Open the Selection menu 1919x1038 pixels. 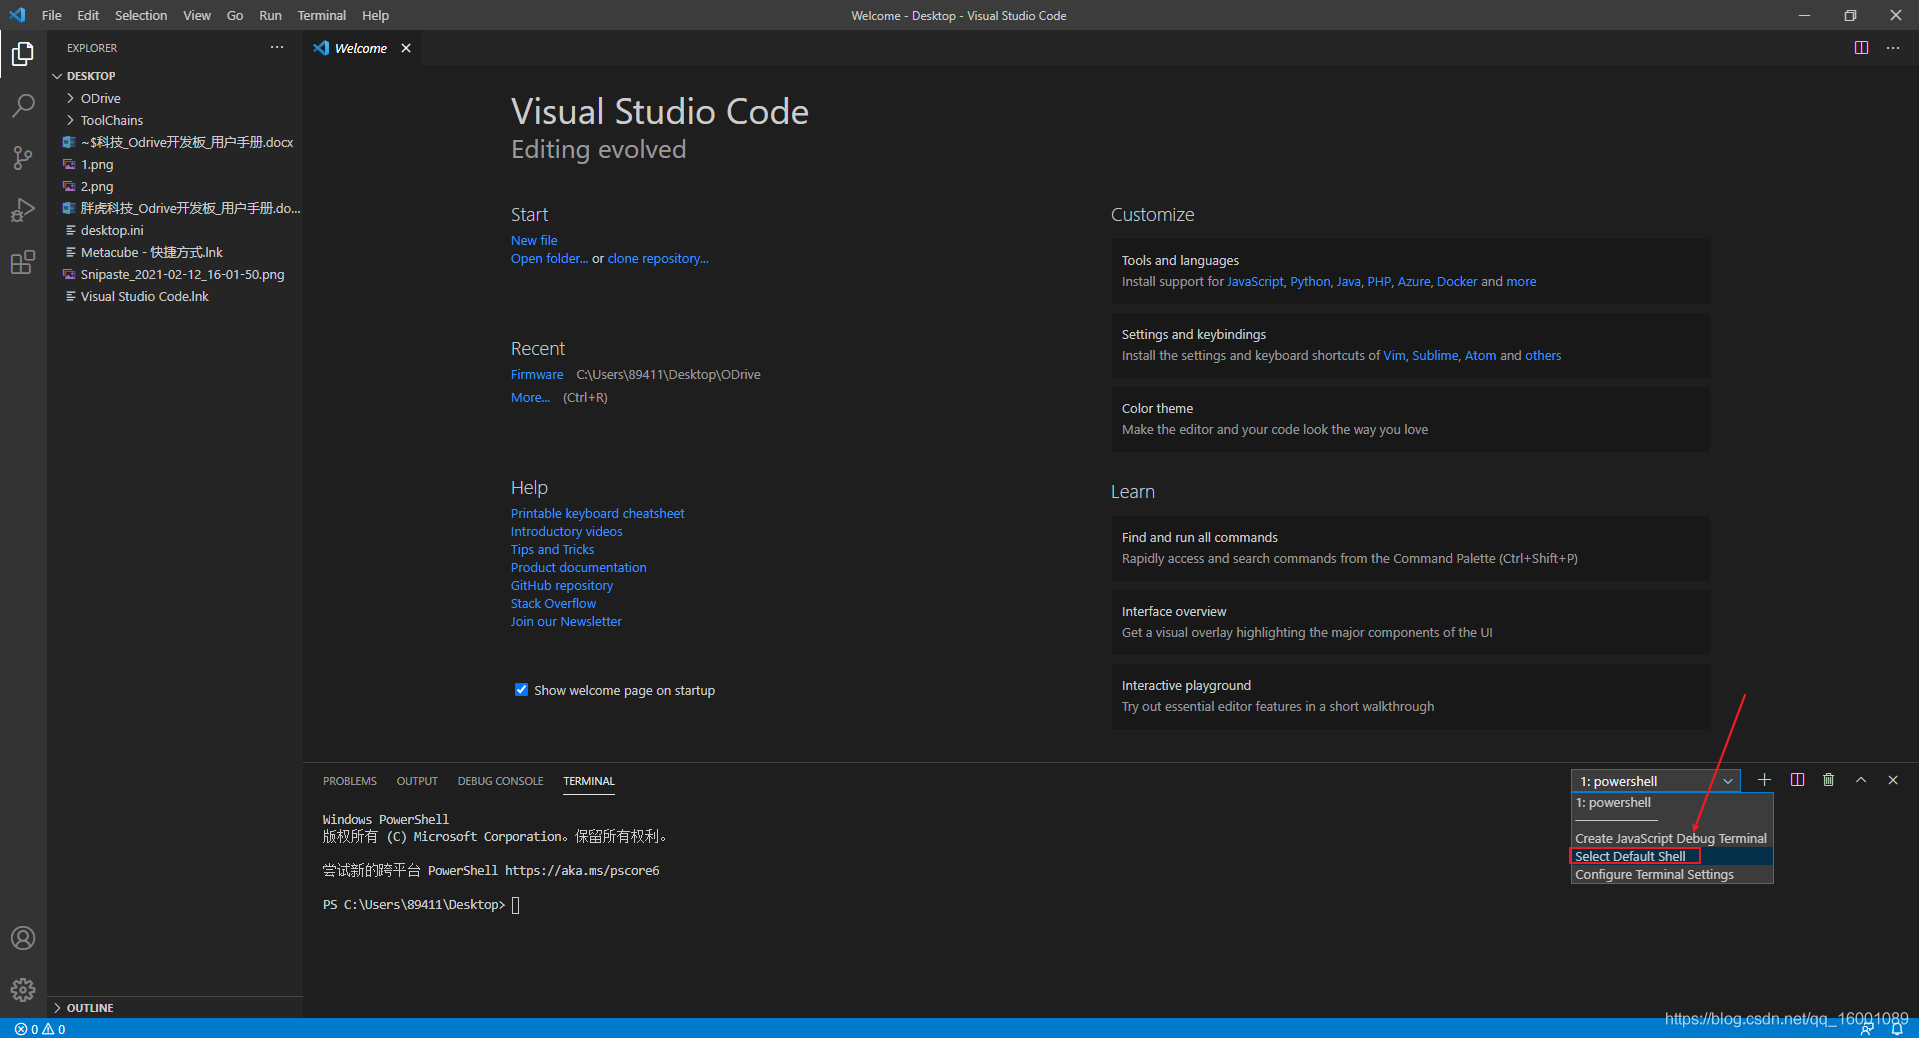coord(141,15)
